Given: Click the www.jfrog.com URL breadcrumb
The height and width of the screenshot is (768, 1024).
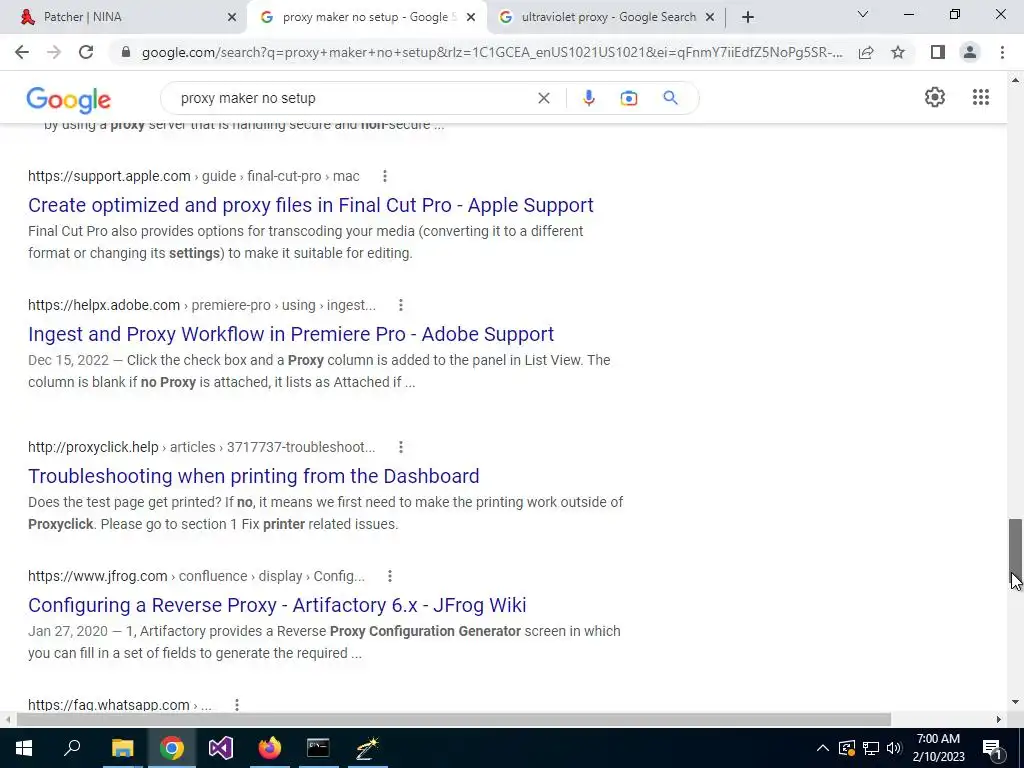Looking at the screenshot, I should click(196, 576).
